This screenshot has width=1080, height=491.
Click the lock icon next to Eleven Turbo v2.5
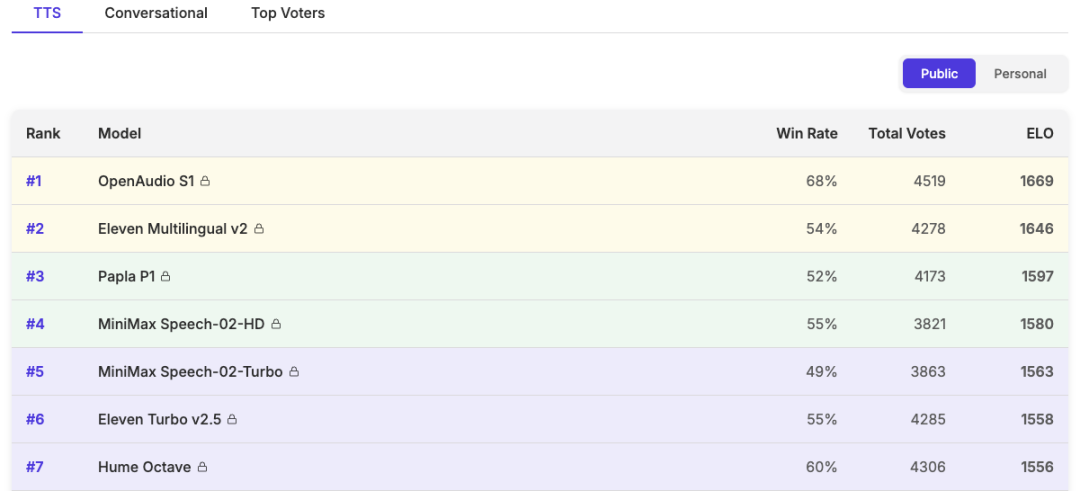click(232, 419)
